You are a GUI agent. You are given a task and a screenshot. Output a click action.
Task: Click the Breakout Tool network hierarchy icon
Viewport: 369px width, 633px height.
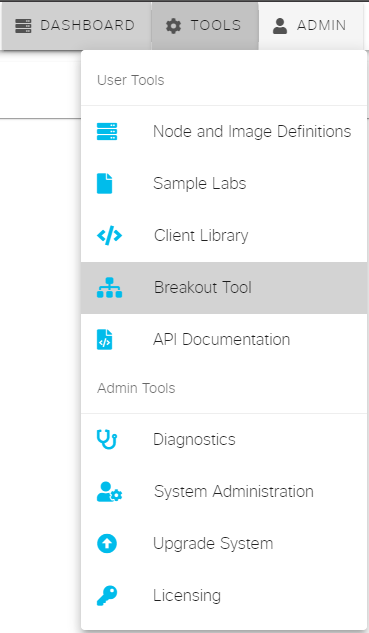click(x=109, y=287)
